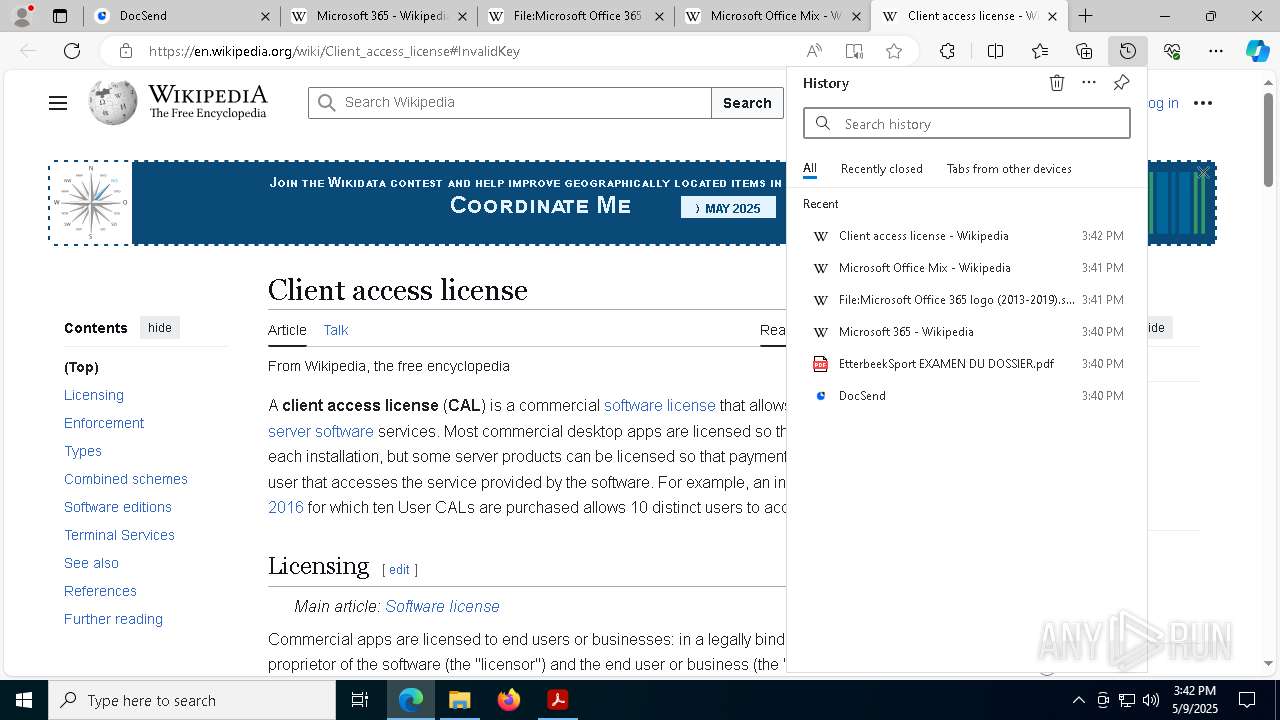The image size is (1280, 720).
Task: Open Adobe Acrobat from the taskbar
Action: (558, 700)
